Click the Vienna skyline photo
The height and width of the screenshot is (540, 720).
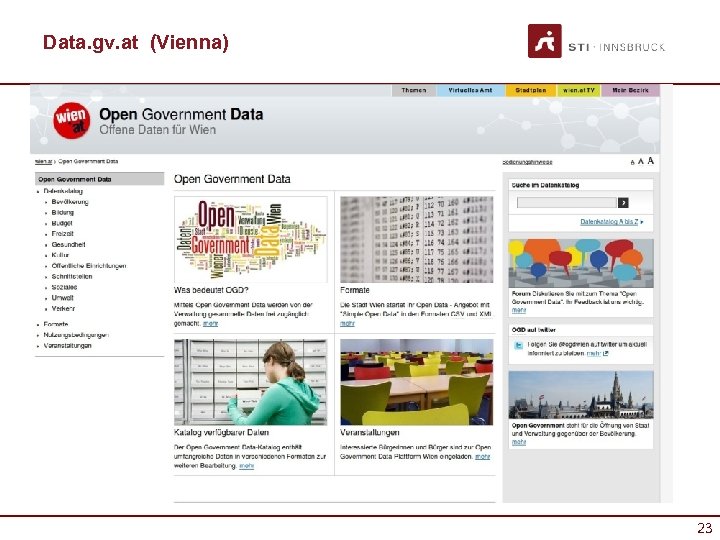point(581,395)
